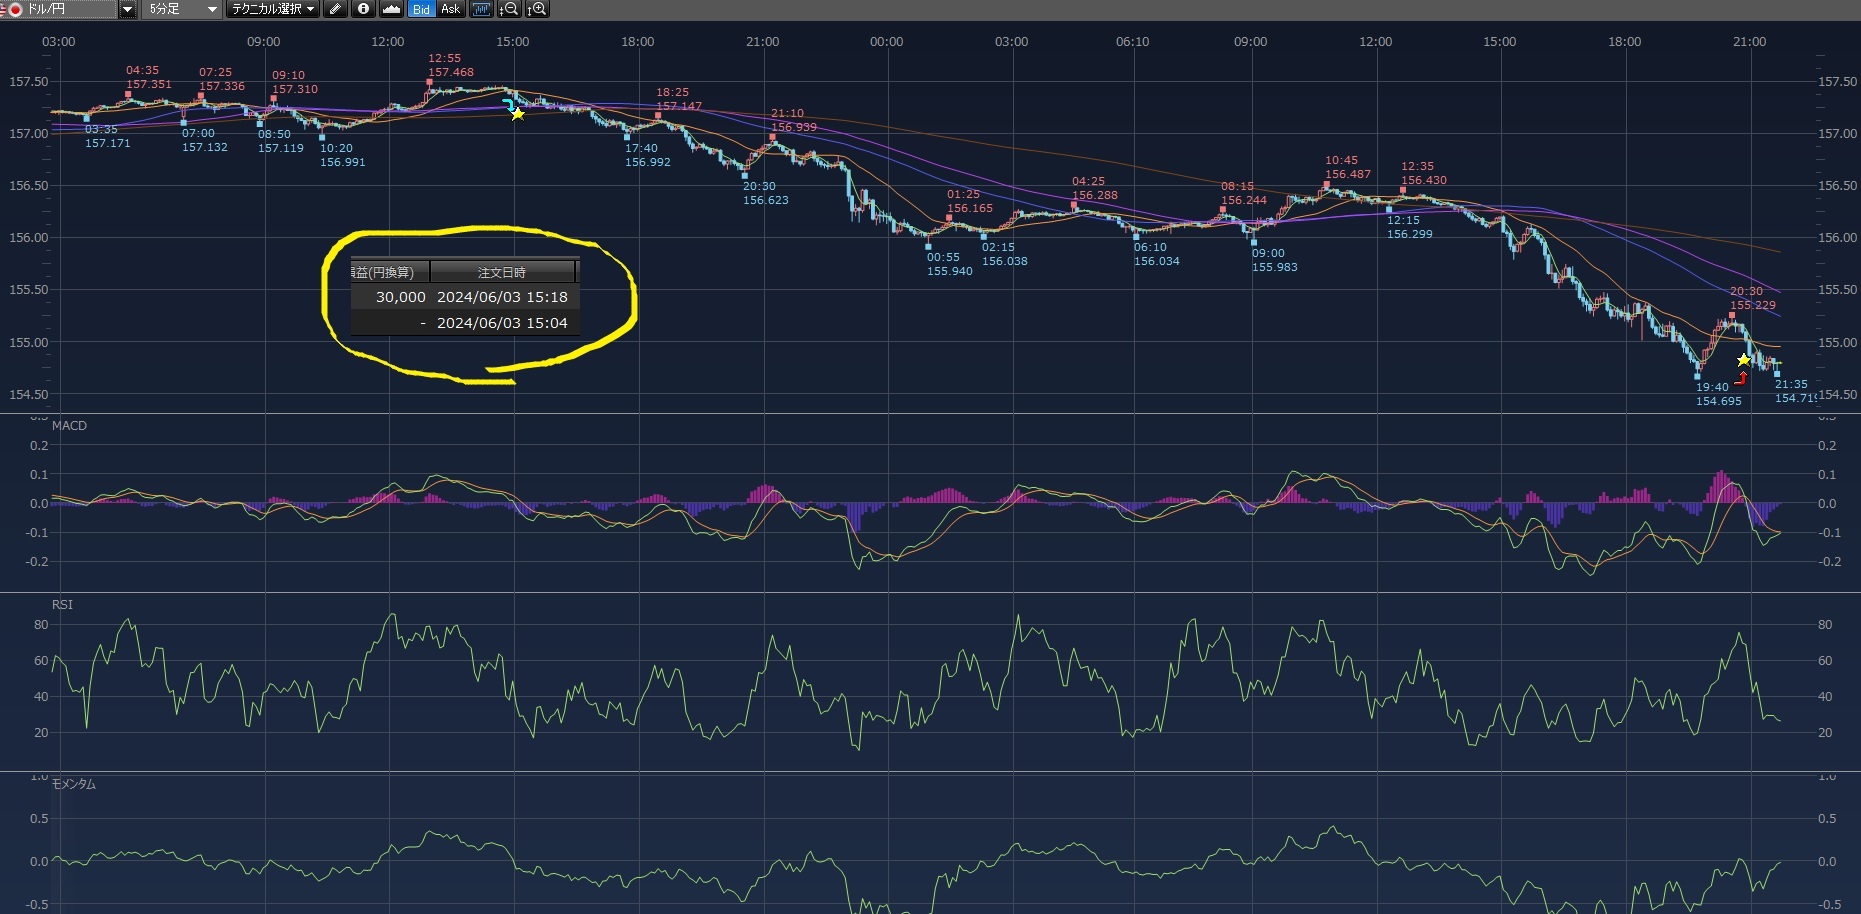Click the 益(円換算) column header

[389, 272]
